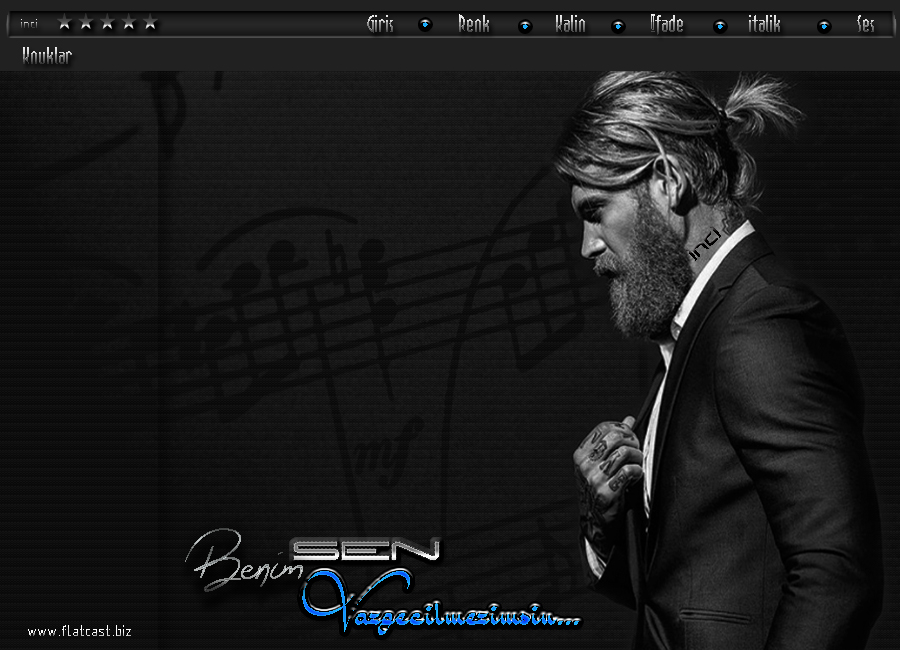
Task: Toggle Kalin bold text option
Action: click(x=570, y=24)
